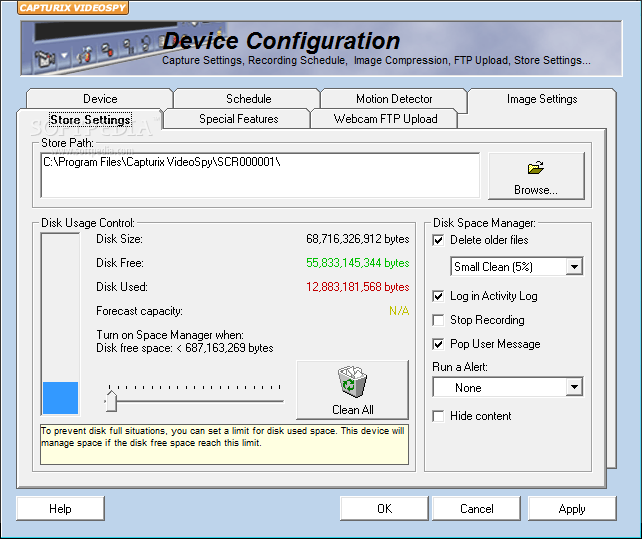Click the Disk Size value 68,716,326,912 bytes
The width and height of the screenshot is (642, 539).
(357, 239)
